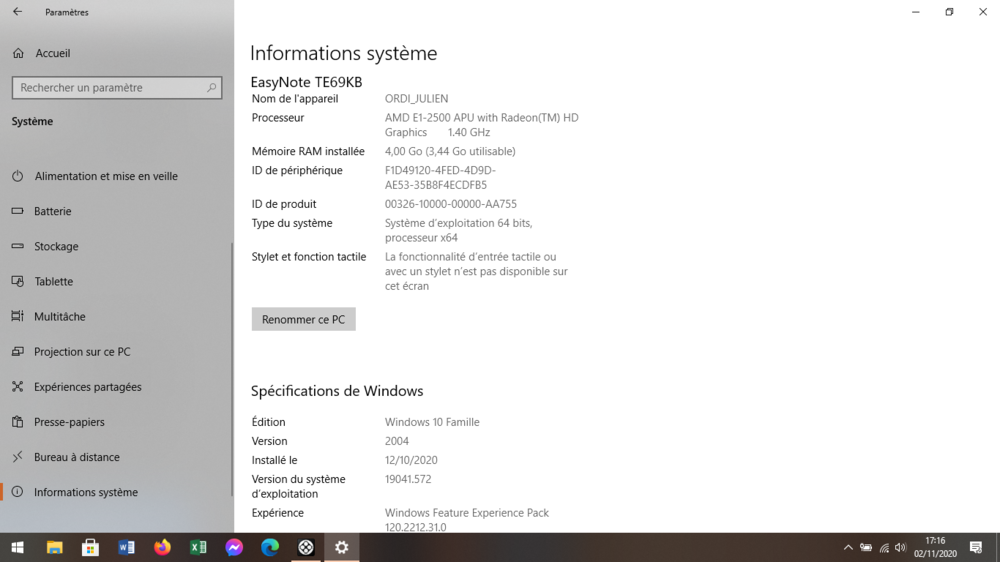Open Word from the taskbar
Viewport: 1000px width, 562px height.
coord(126,547)
